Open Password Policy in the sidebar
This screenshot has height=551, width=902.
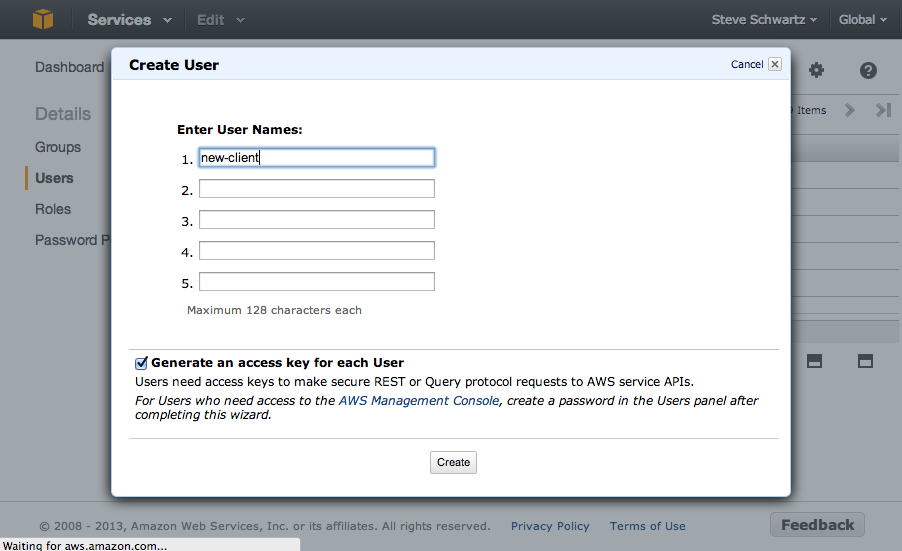72,240
